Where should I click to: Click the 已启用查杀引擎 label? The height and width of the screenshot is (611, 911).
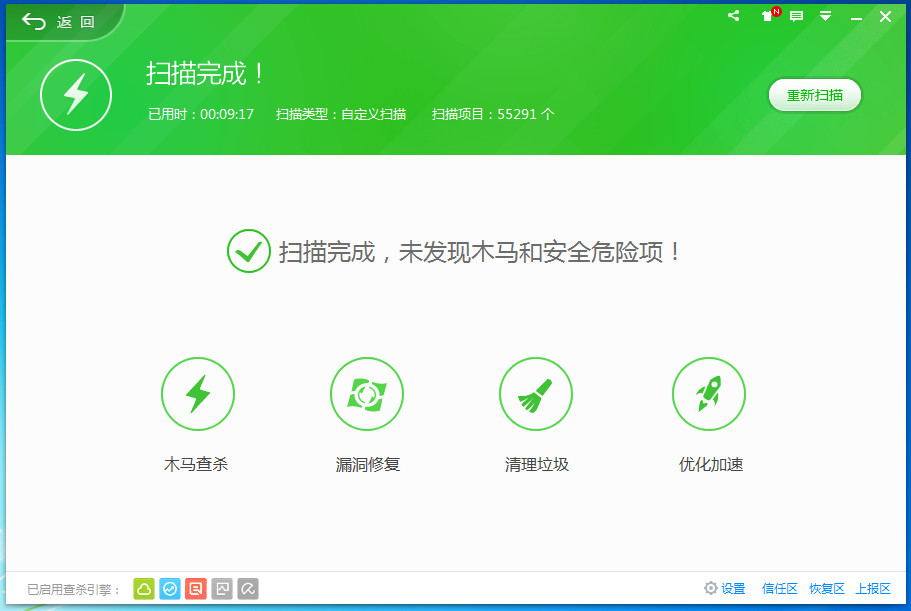(73, 590)
